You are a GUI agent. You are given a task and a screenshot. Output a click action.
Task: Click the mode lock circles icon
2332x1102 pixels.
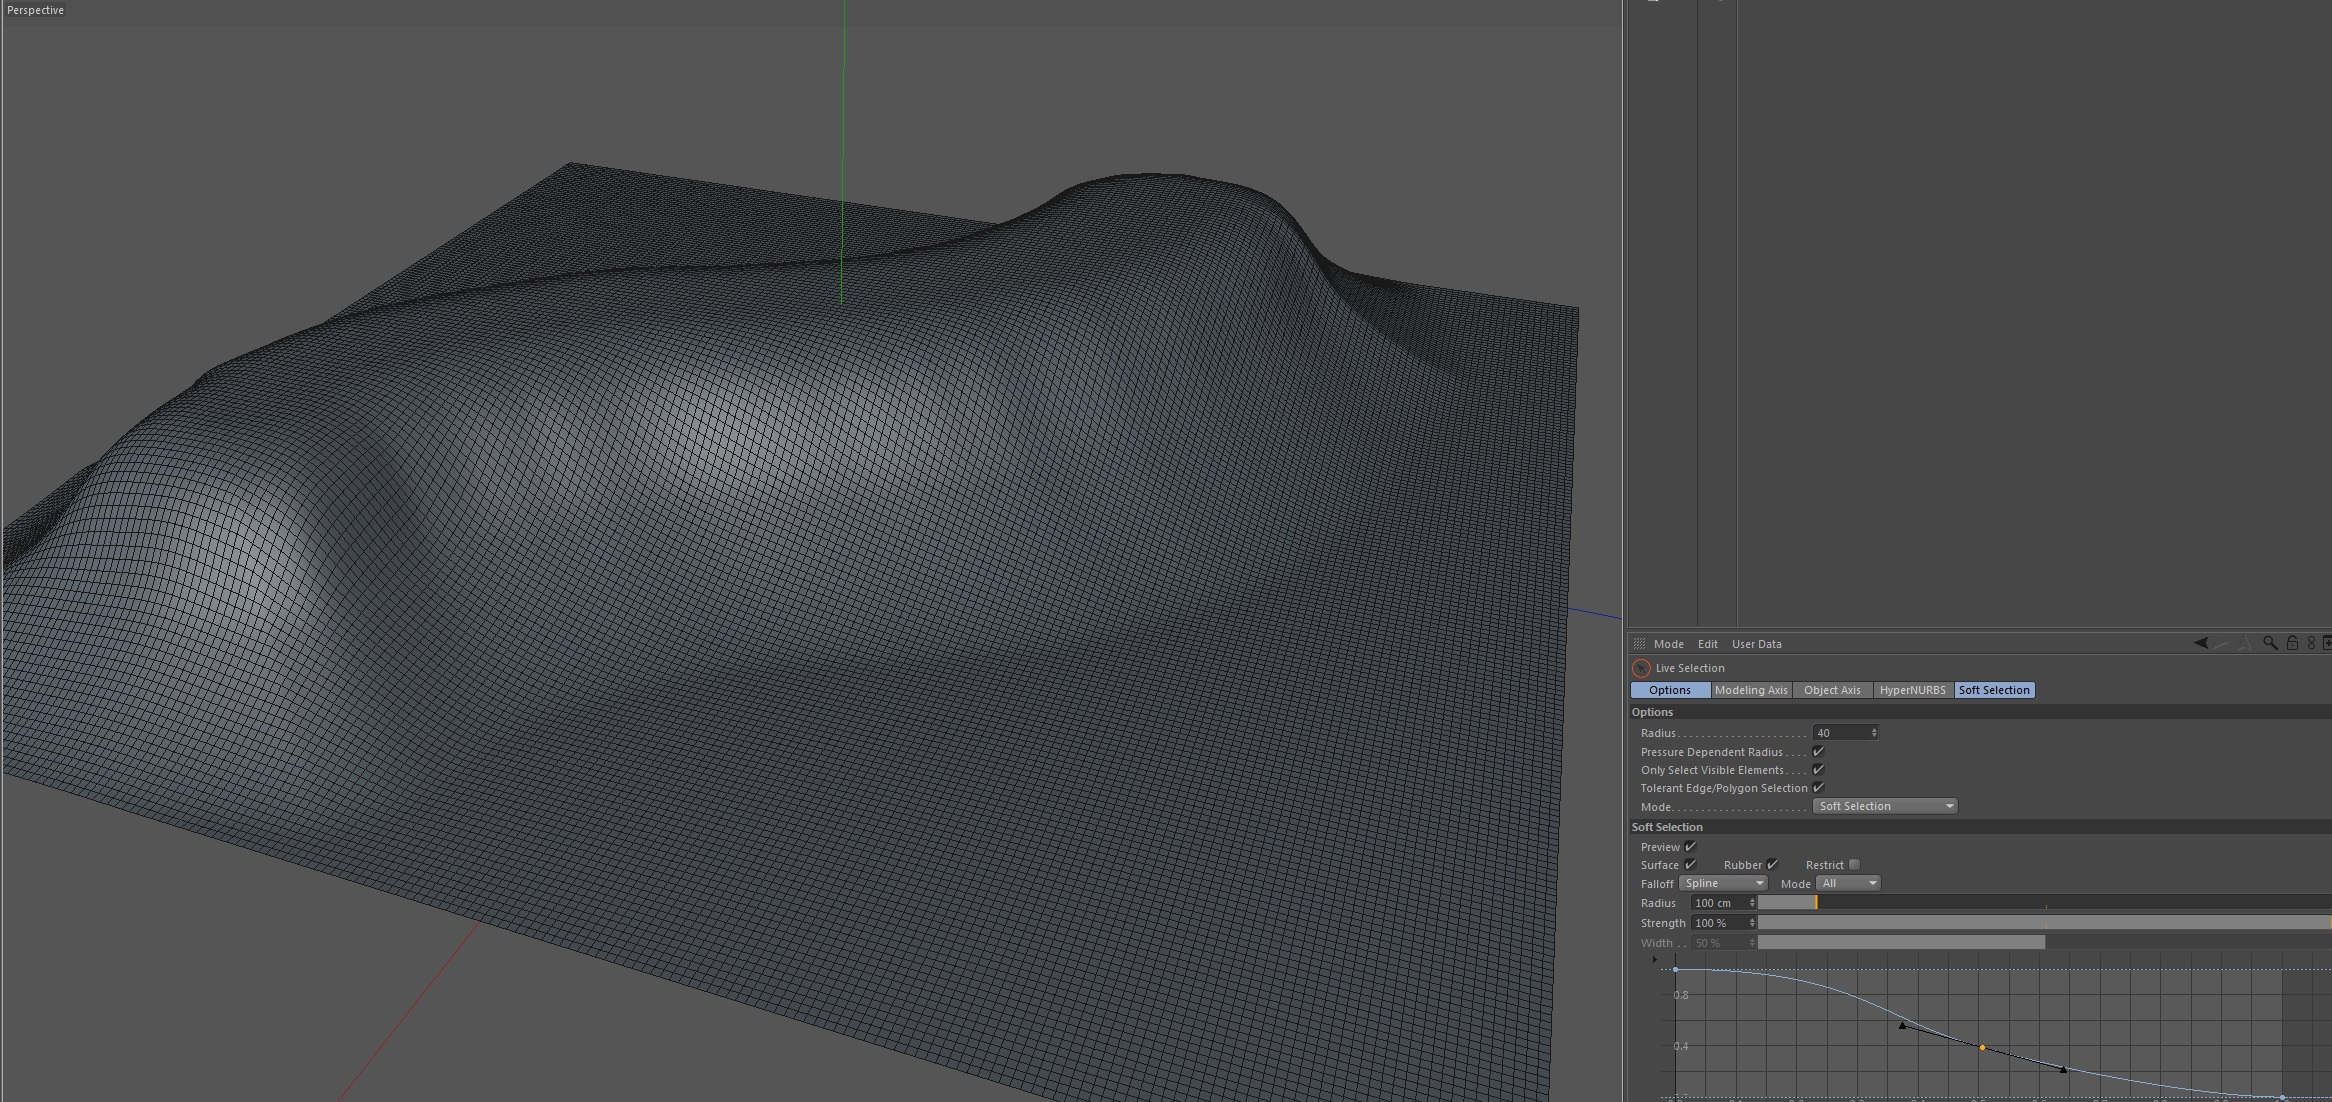[x=2311, y=643]
